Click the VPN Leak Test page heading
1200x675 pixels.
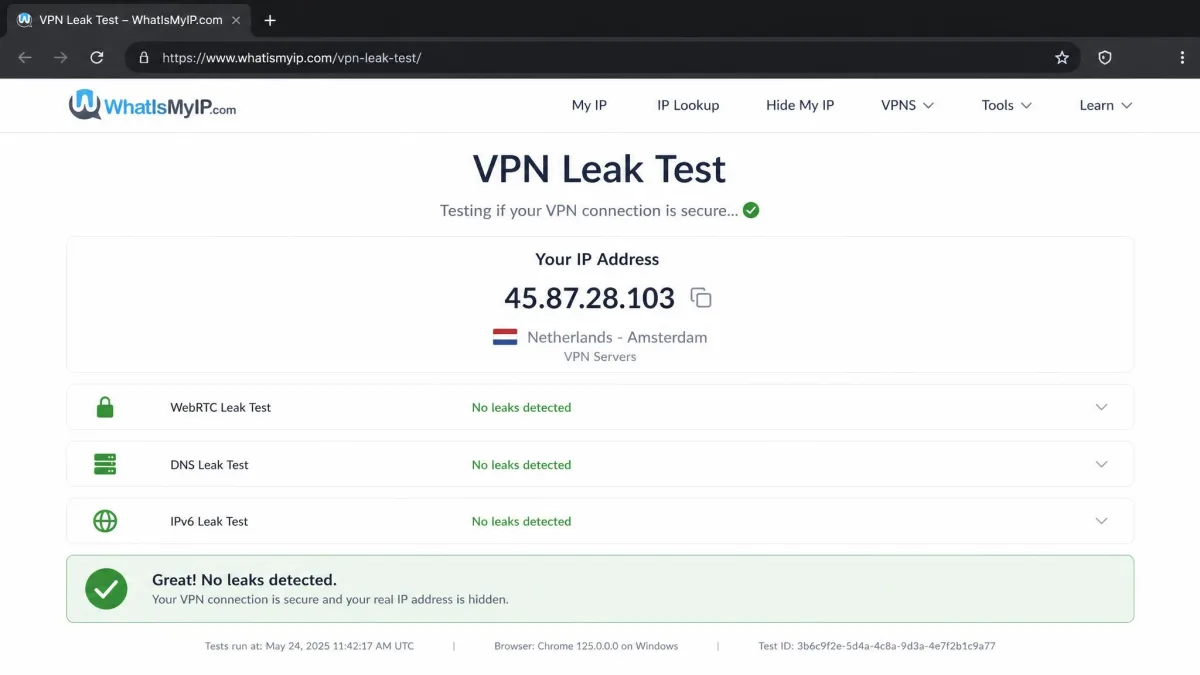pos(599,169)
